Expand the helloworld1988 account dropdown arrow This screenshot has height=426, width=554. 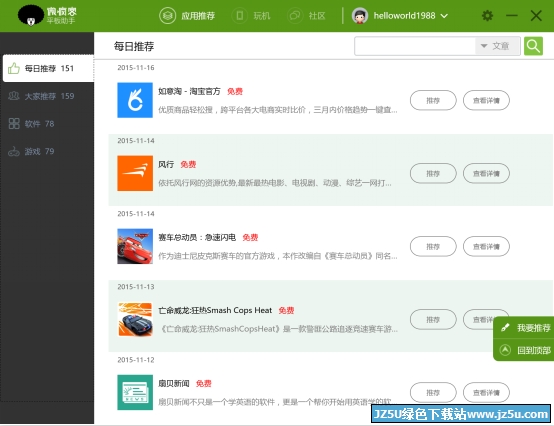click(x=444, y=16)
